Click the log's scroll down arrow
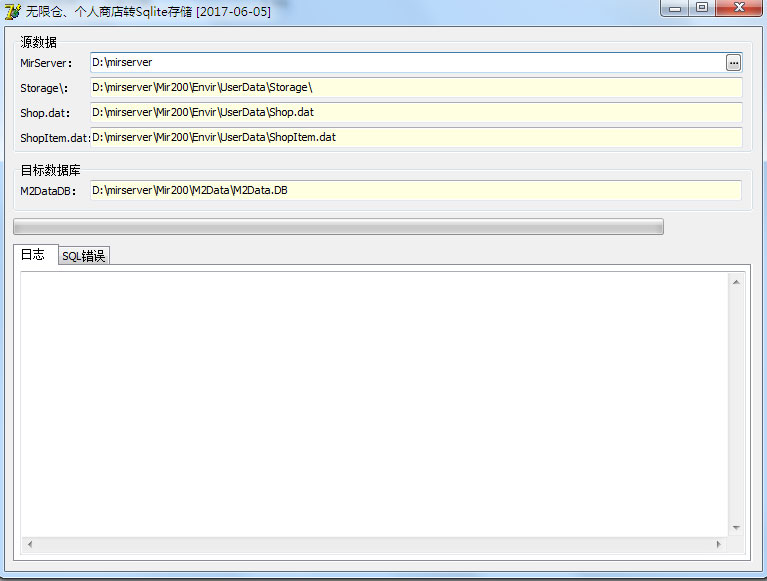The height and width of the screenshot is (581, 767). click(x=736, y=527)
